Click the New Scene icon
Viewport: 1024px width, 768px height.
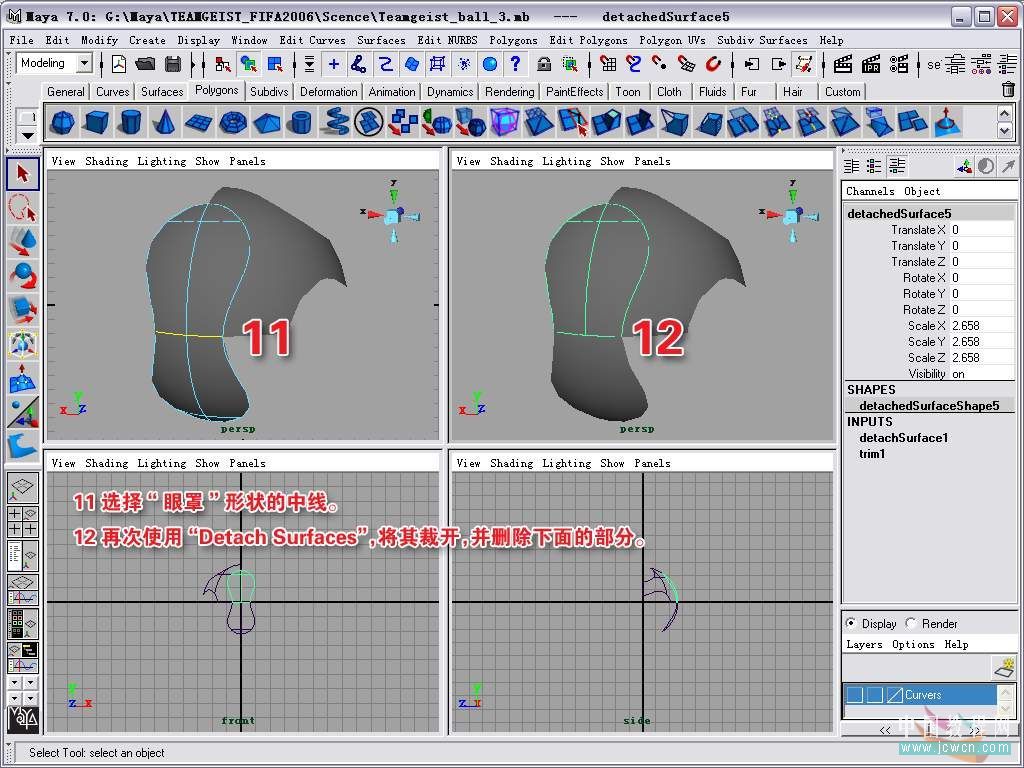pos(119,64)
